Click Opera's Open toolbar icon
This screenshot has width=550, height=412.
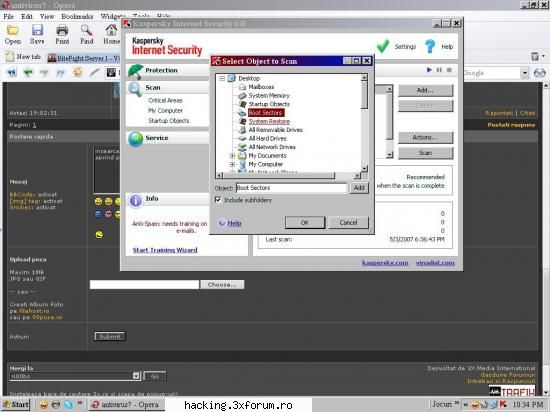coord(13,34)
